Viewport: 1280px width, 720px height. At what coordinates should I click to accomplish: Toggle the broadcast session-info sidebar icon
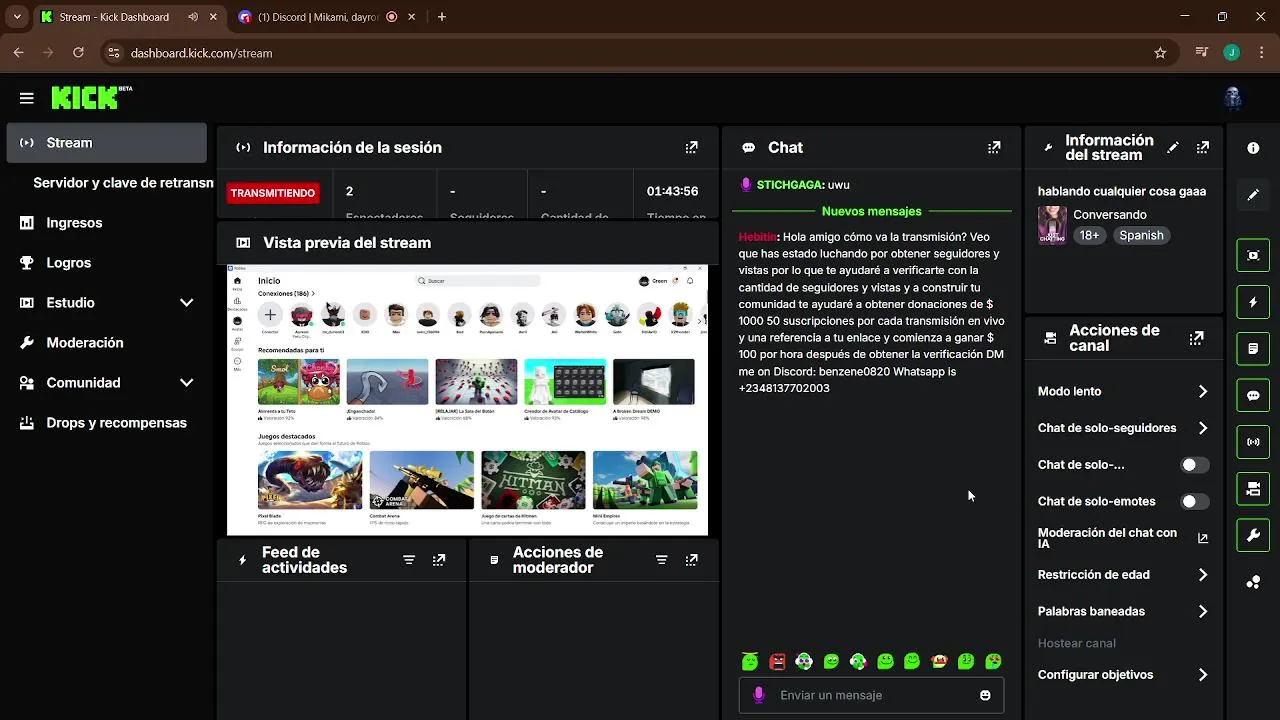click(1253, 442)
